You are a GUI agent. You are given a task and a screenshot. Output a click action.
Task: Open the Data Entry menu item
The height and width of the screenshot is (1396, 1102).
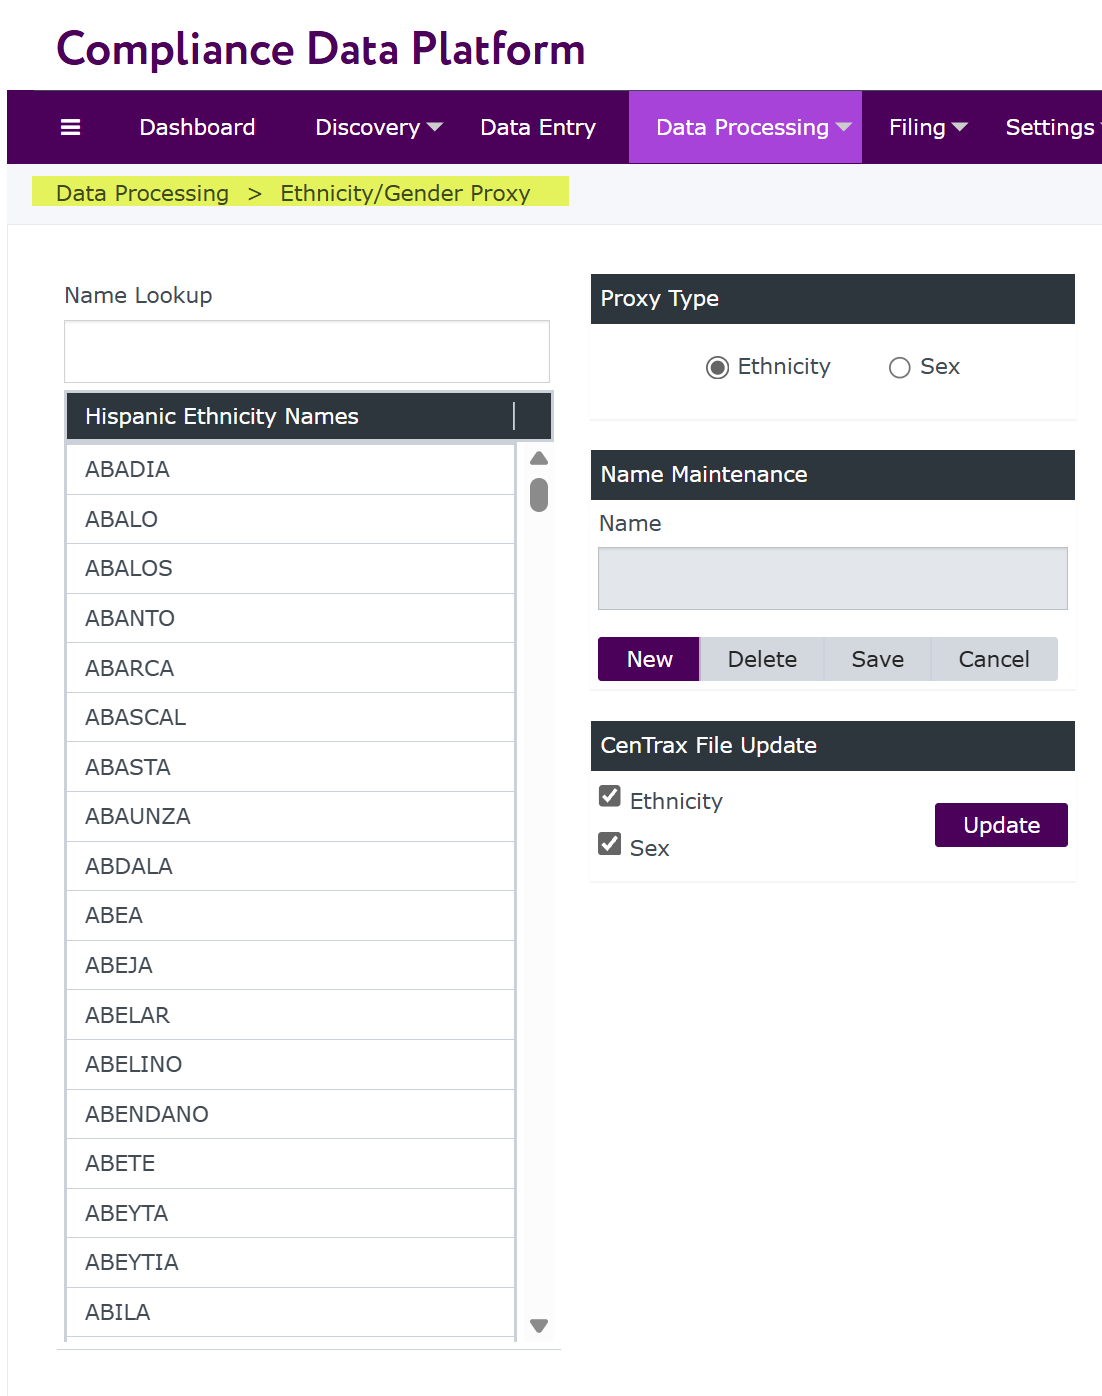pos(537,127)
